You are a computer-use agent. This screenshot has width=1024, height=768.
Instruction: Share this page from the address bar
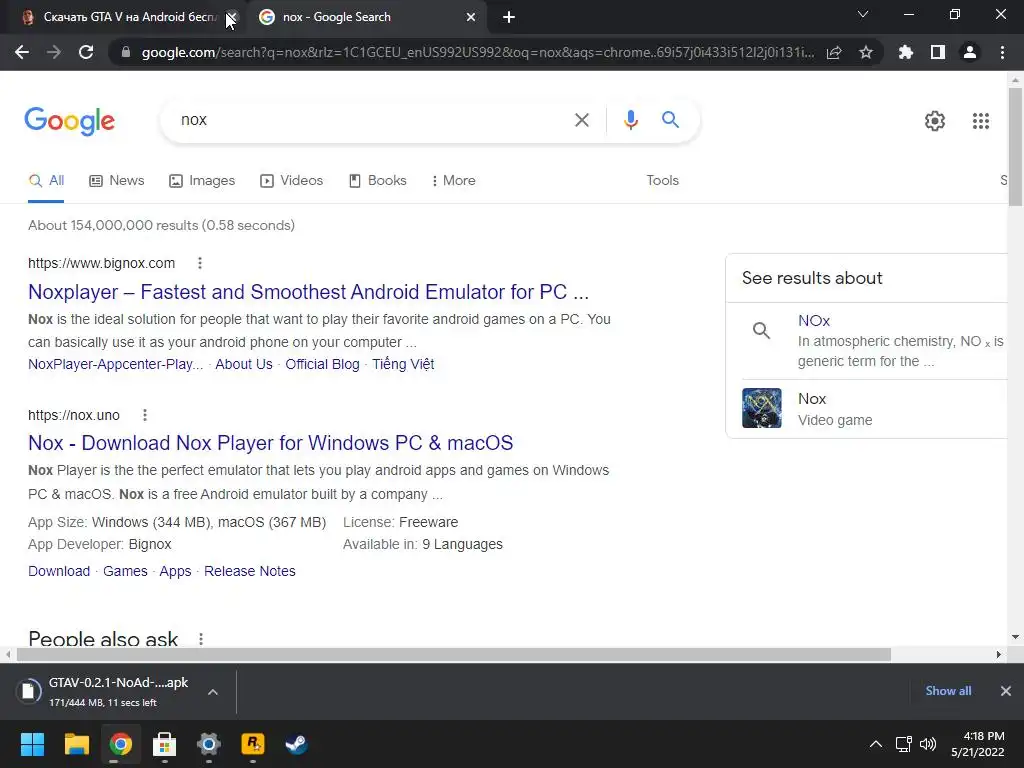coord(834,52)
